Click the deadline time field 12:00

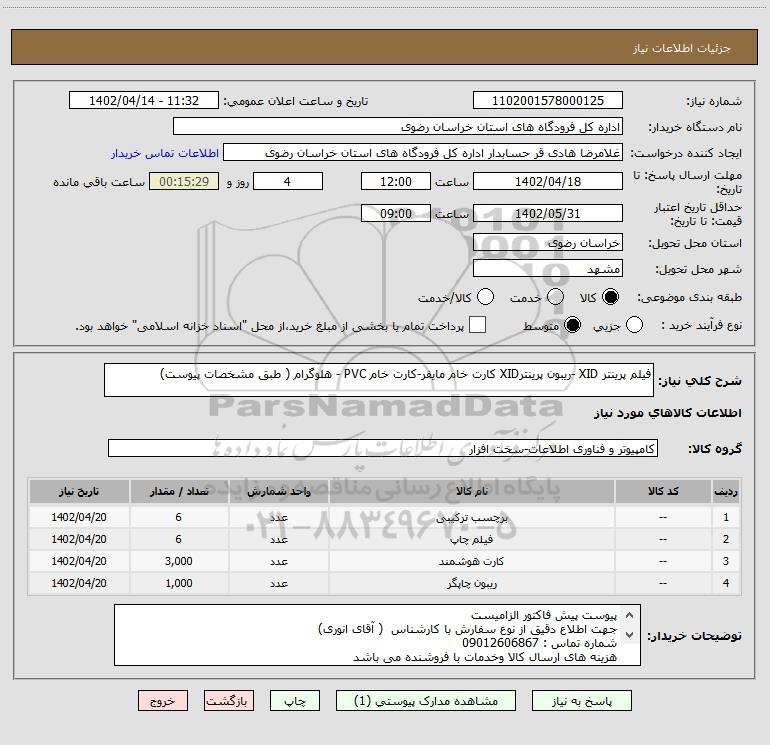(396, 181)
